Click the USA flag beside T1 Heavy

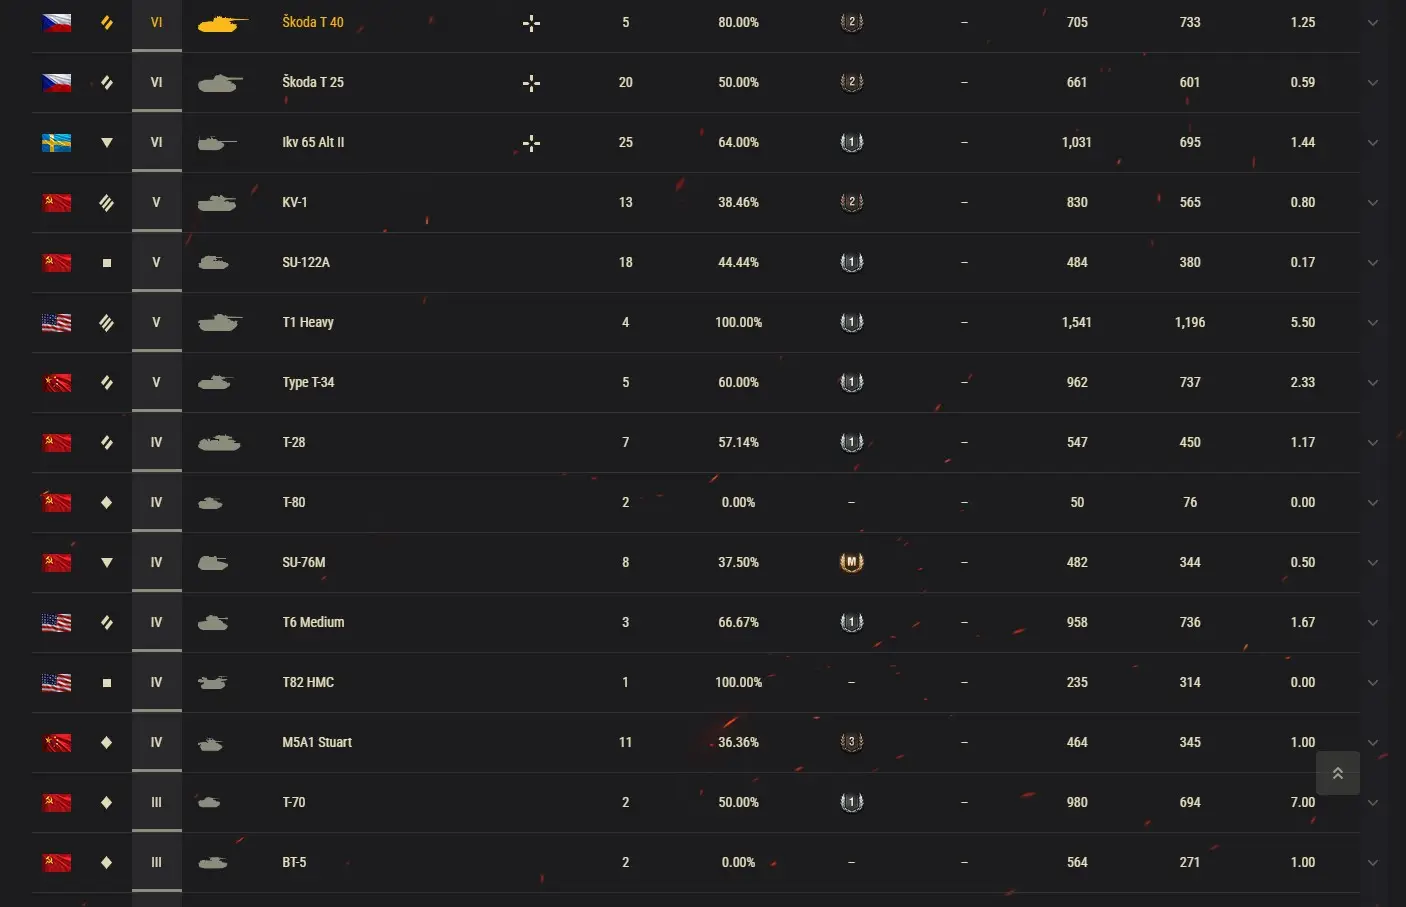[x=56, y=323]
